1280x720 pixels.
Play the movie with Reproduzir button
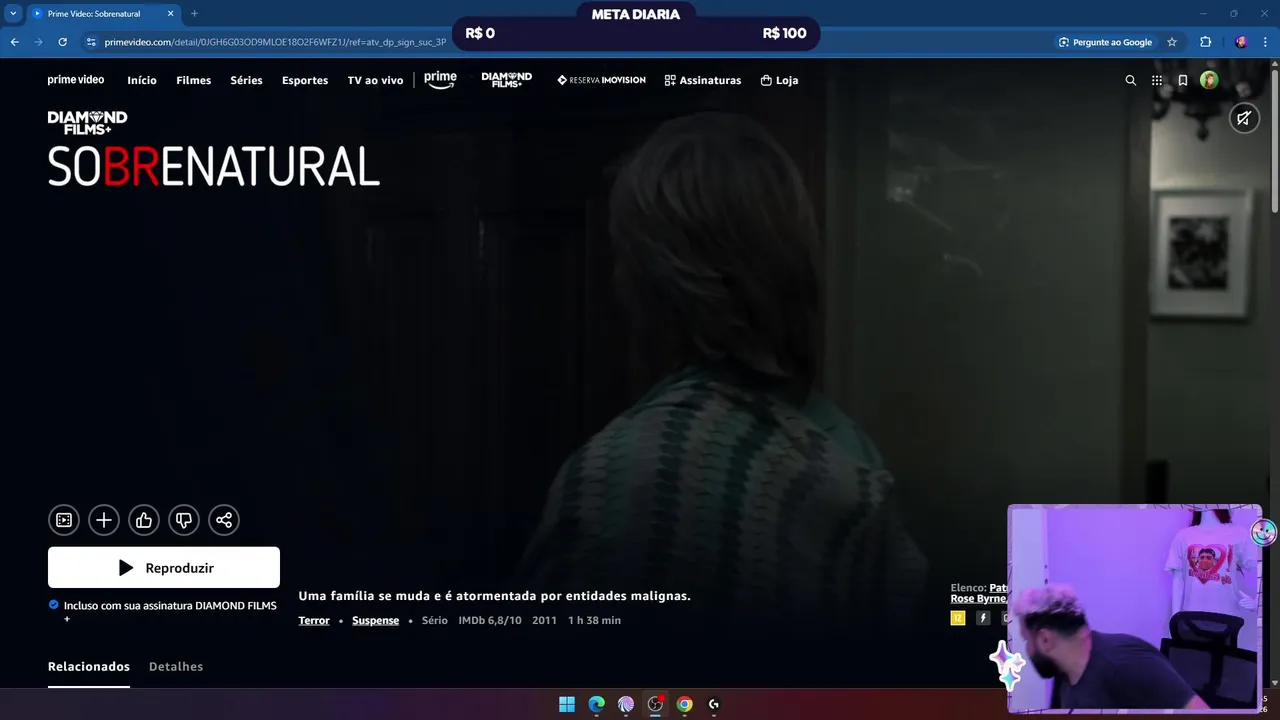(x=164, y=567)
